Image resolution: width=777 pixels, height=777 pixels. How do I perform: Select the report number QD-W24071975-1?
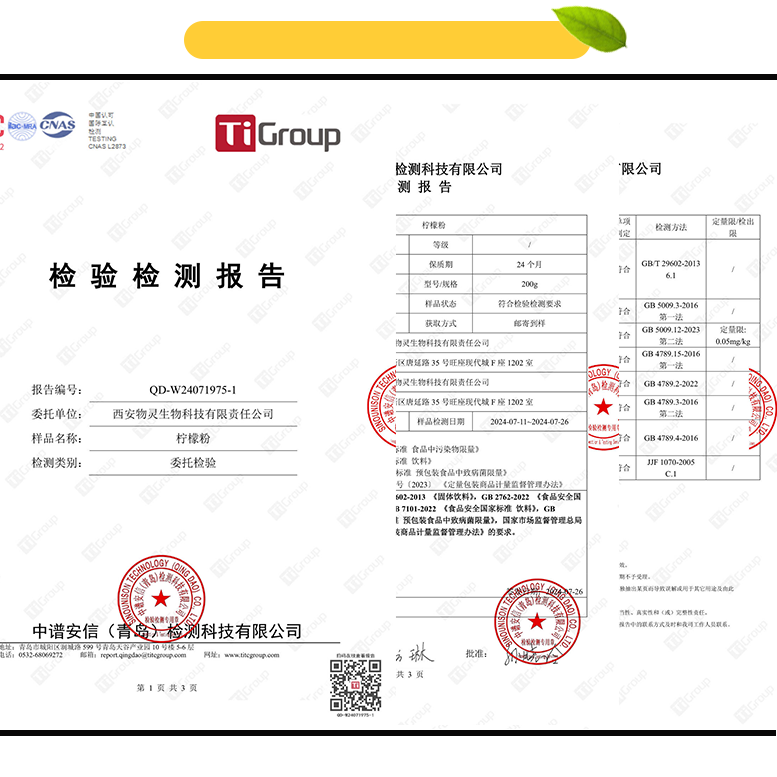[193, 390]
